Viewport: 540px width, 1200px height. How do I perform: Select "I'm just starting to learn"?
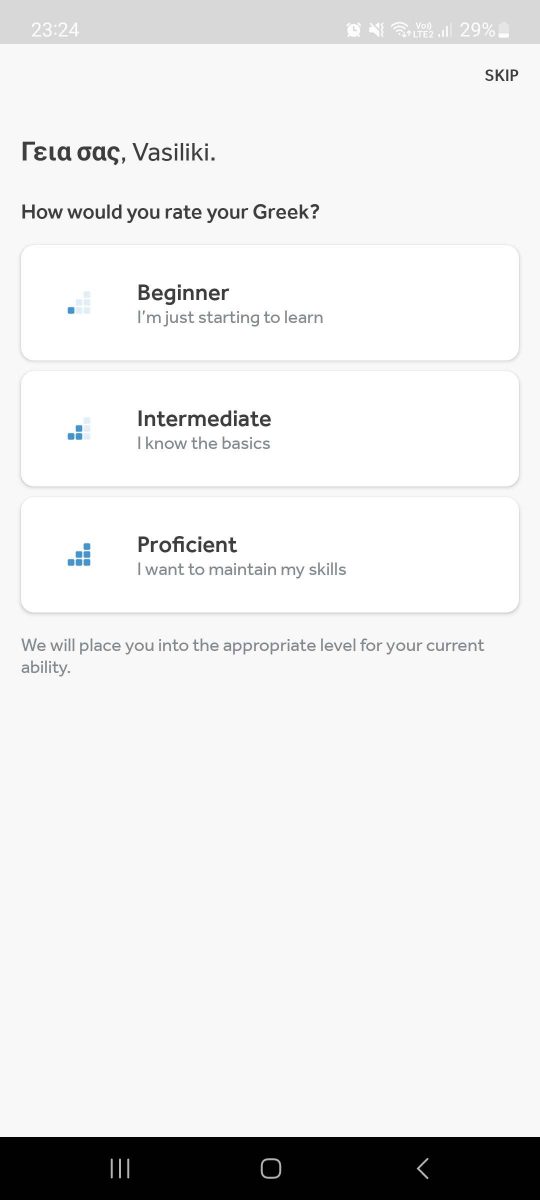pyautogui.click(x=230, y=318)
